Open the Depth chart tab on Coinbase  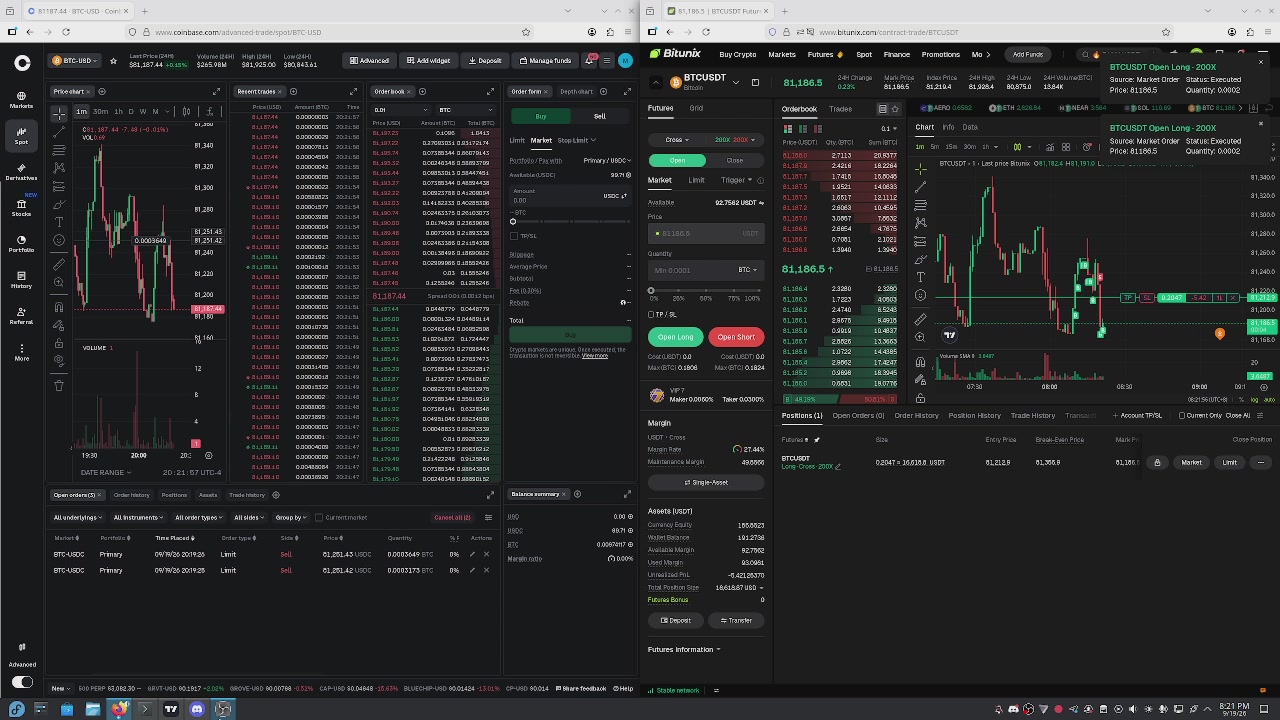tap(576, 92)
